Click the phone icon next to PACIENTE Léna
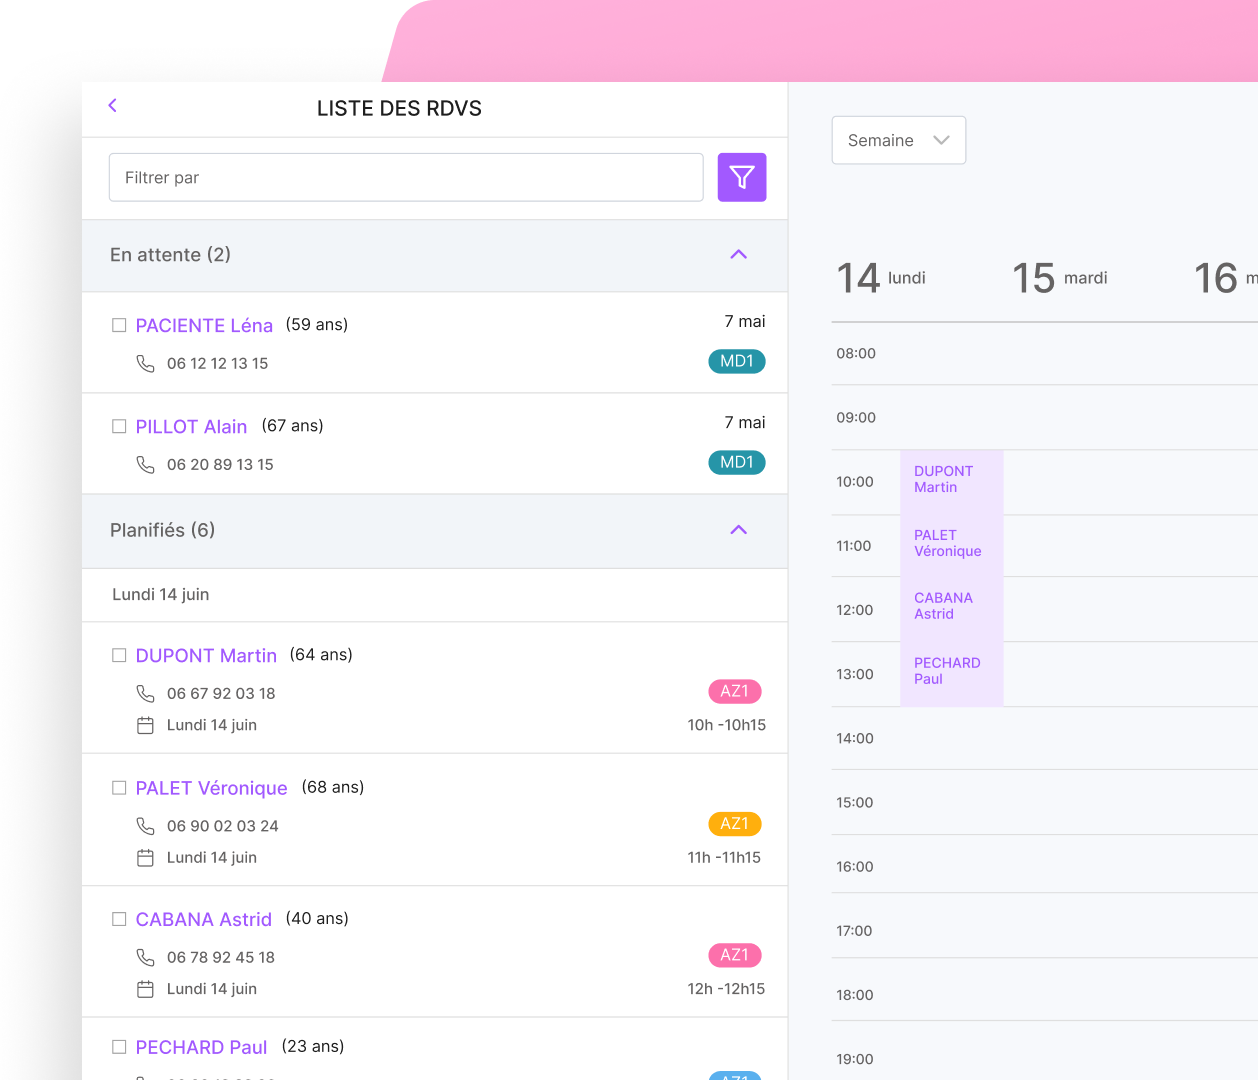1258x1080 pixels. point(146,363)
